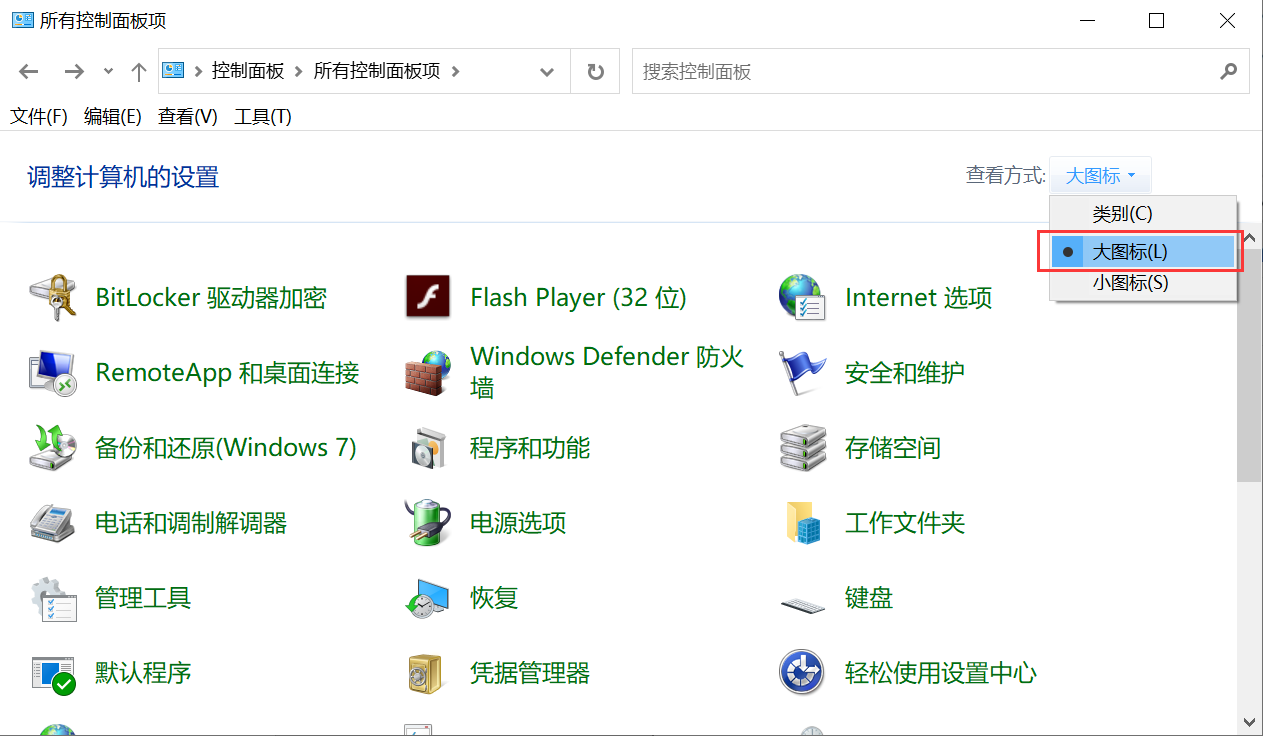Screen dimensions: 1263x736
Task: Click the RemoteApp 和桌面连接 icon
Action: pyautogui.click(x=53, y=373)
